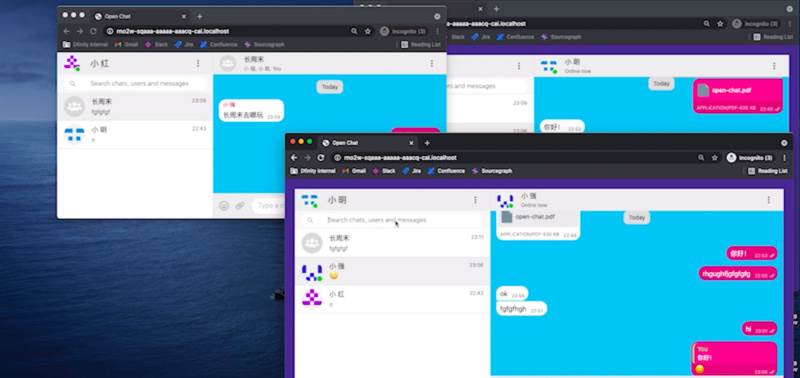This screenshot has width=800, height=378.
Task: Bookmark page with star icon in front window
Action: [x=715, y=158]
